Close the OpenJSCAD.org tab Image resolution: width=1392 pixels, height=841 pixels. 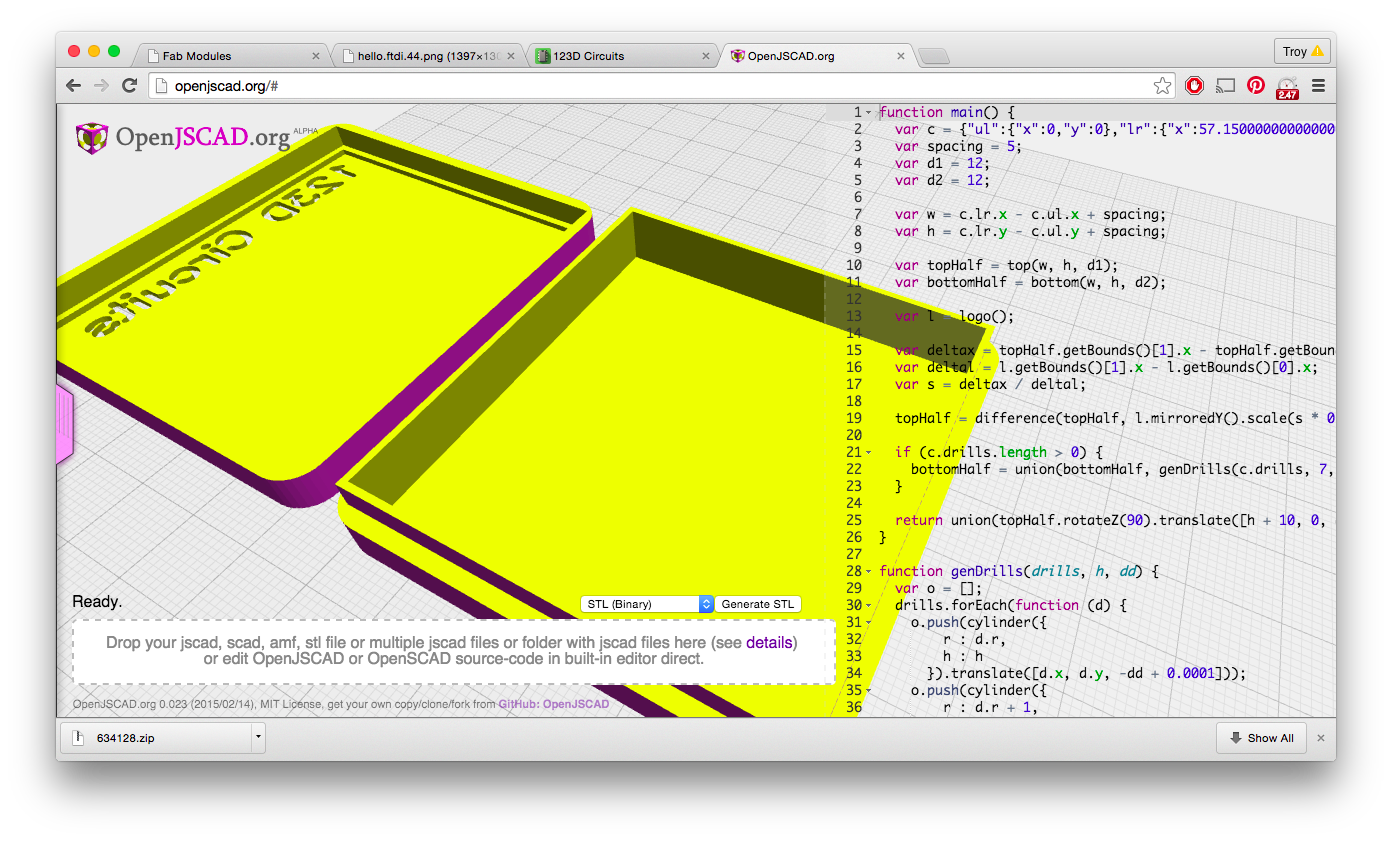click(x=900, y=56)
